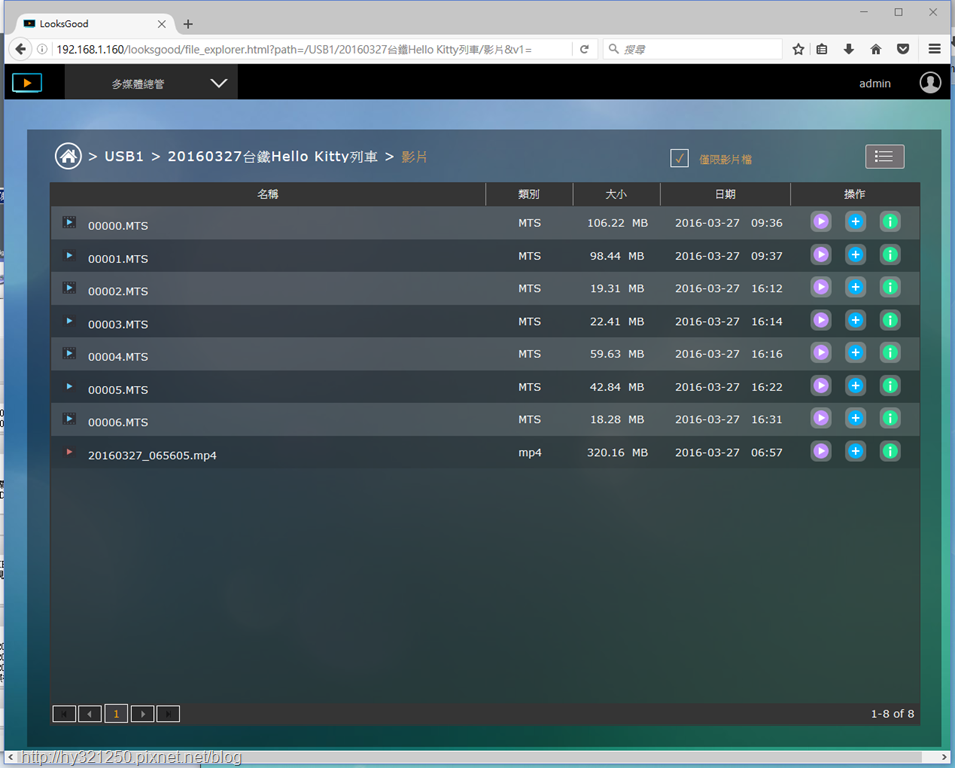Click the 影片 breadcrumb folder
The height and width of the screenshot is (768, 955).
[x=414, y=157]
